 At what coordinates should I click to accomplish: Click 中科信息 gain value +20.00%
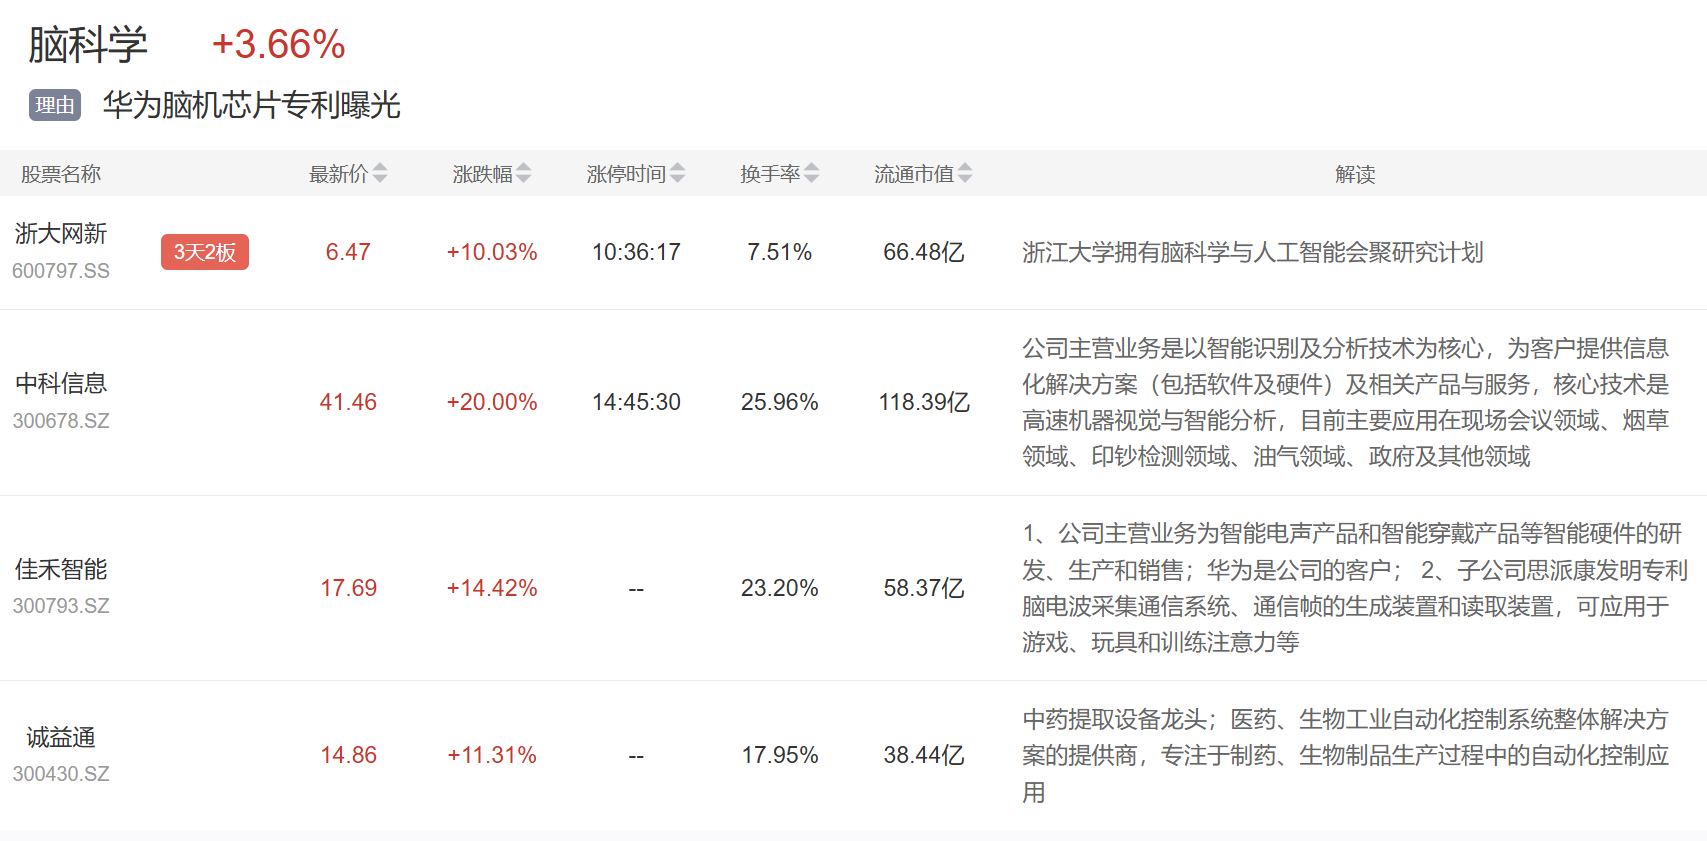[x=492, y=402]
